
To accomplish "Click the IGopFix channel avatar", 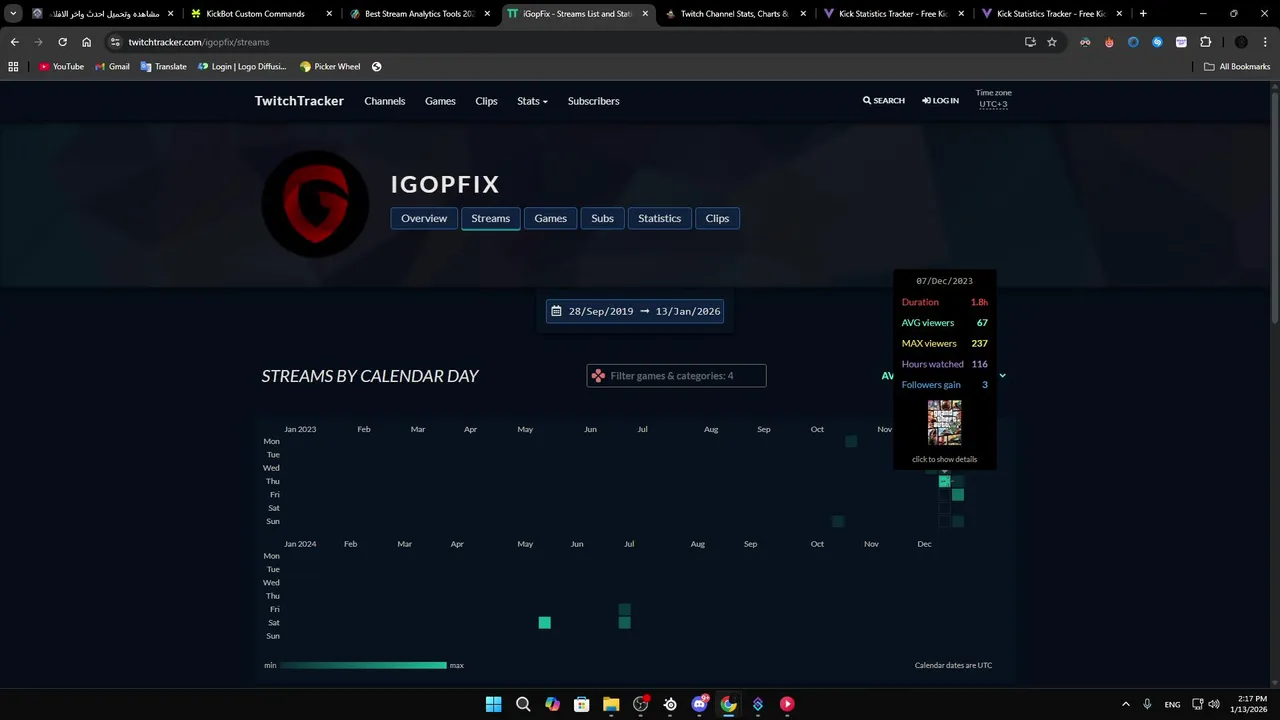I will (315, 203).
